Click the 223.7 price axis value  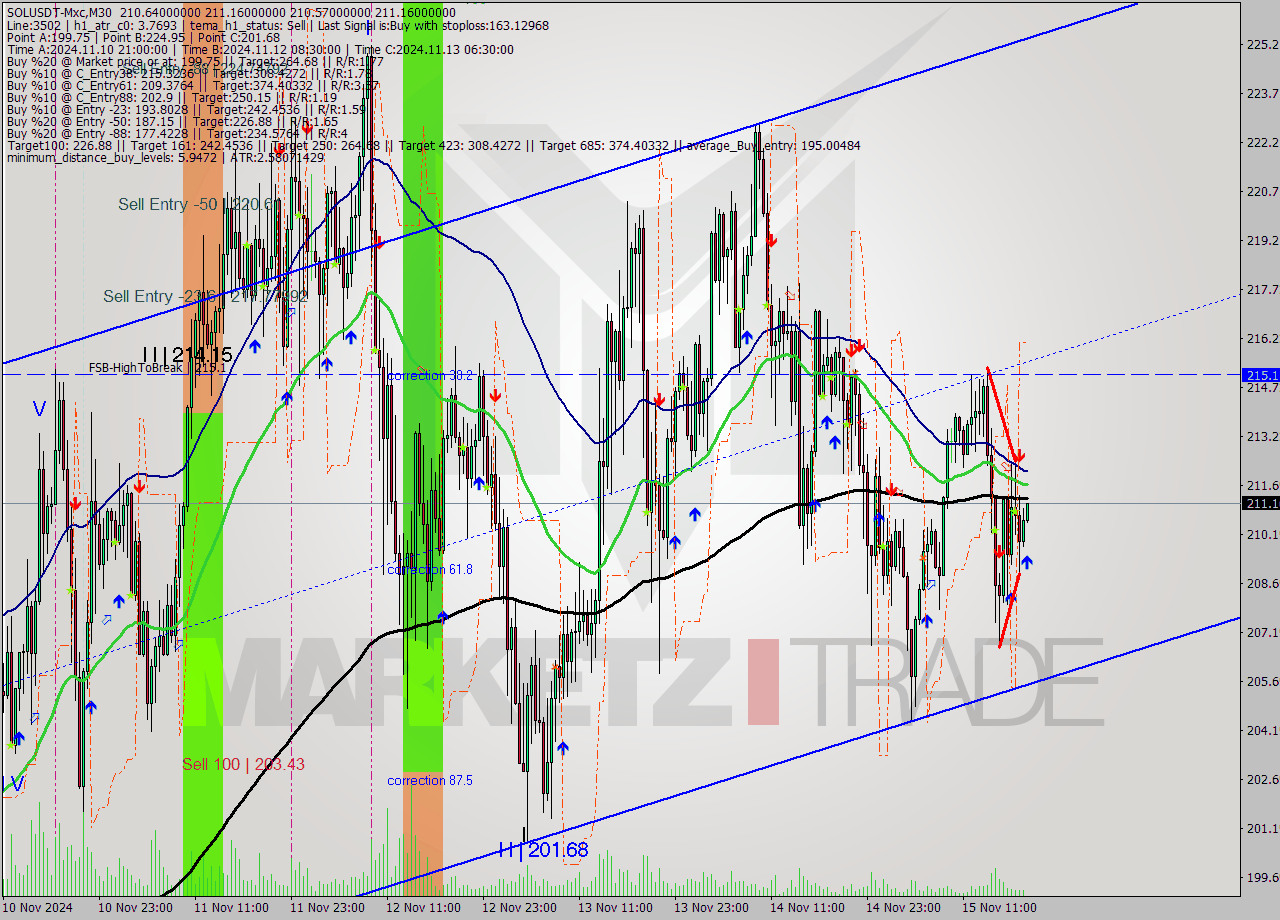[1262, 94]
